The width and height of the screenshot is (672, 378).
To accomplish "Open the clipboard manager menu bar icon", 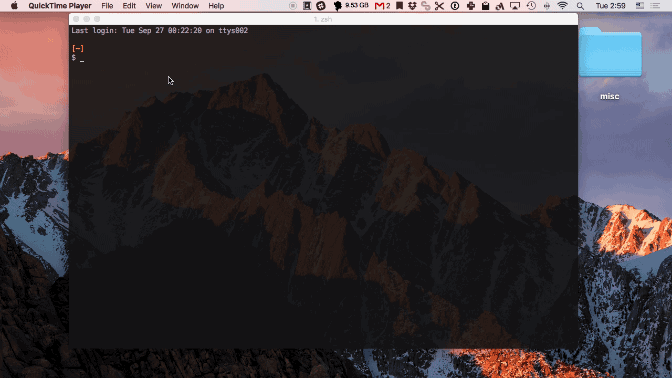I will (x=485, y=6).
